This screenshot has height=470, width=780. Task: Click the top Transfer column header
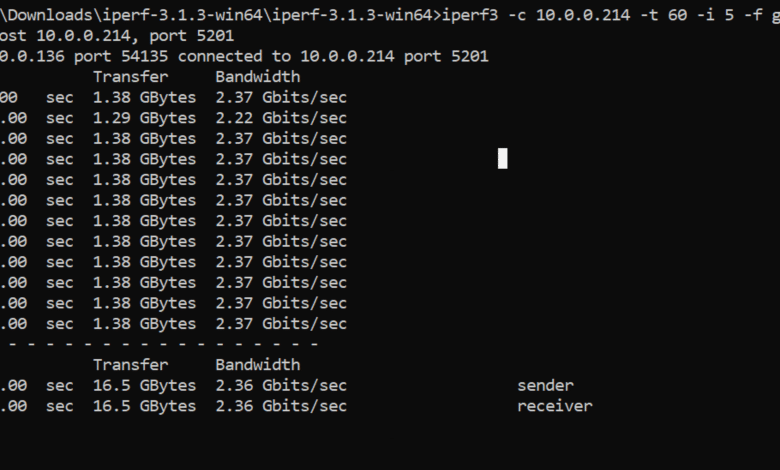130,77
